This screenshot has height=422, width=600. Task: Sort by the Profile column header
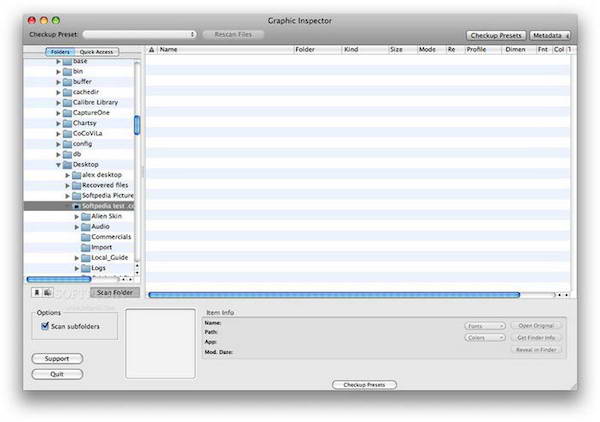coord(483,50)
